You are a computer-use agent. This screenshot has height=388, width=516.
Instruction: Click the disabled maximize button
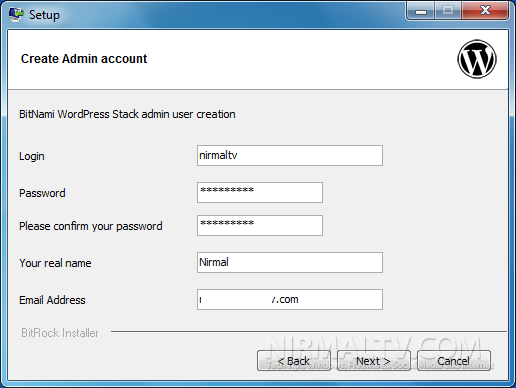[448, 11]
